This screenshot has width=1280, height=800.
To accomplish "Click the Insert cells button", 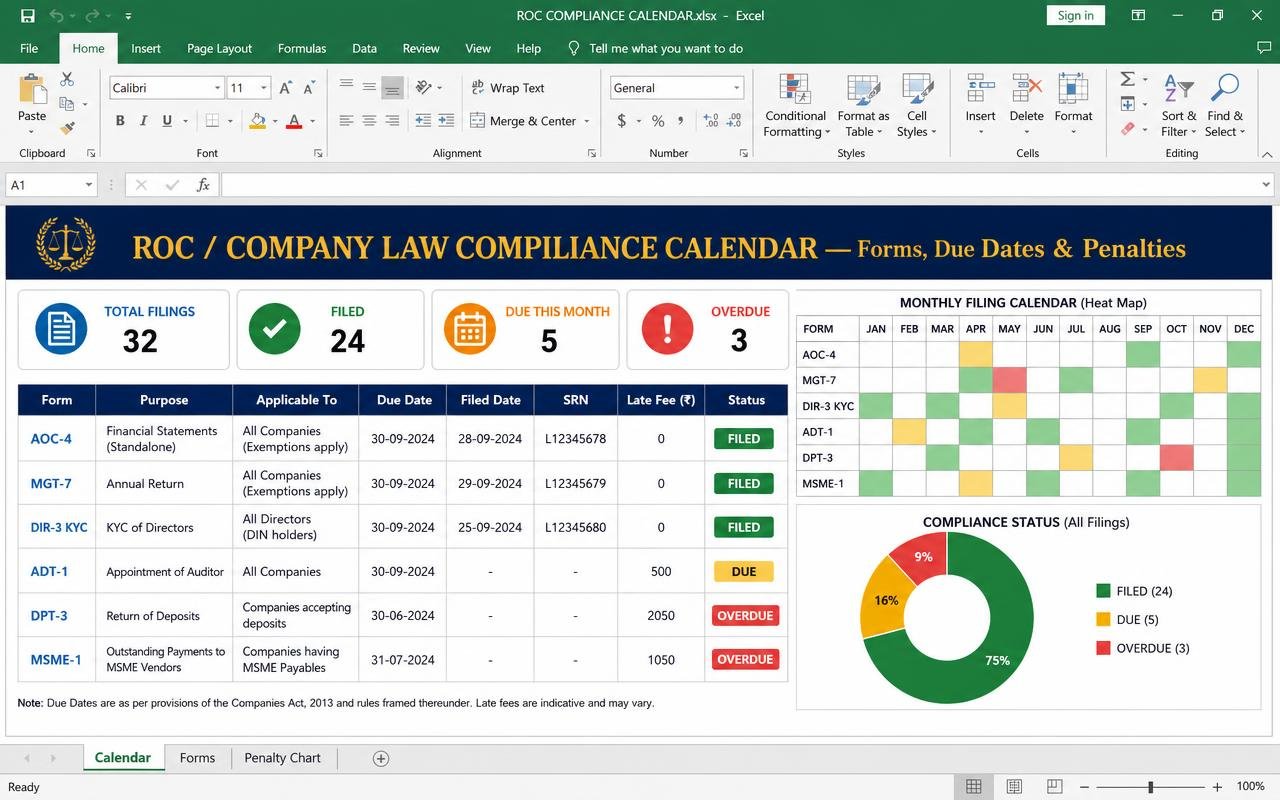I will tap(980, 105).
